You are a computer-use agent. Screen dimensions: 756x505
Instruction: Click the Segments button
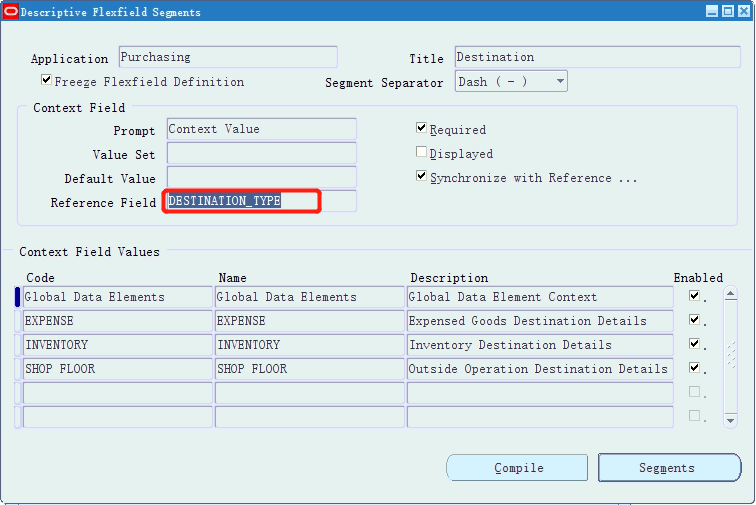coord(669,467)
